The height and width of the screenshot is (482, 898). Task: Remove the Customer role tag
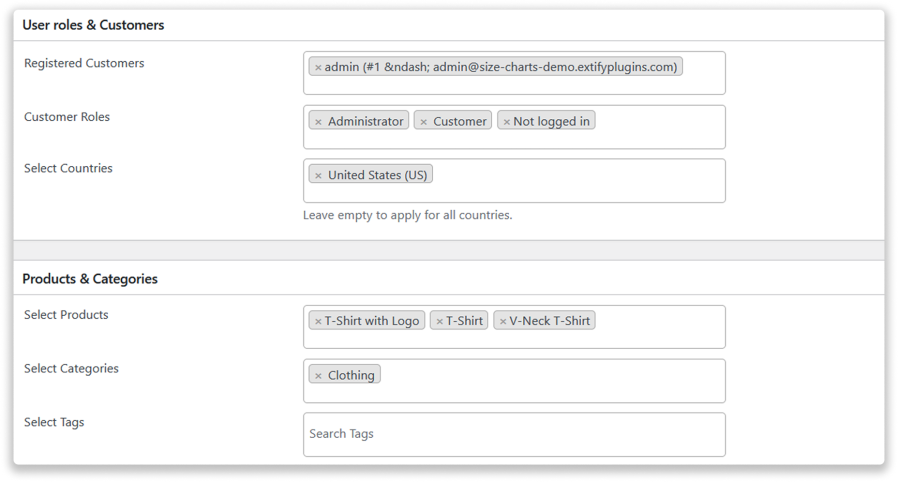click(423, 122)
